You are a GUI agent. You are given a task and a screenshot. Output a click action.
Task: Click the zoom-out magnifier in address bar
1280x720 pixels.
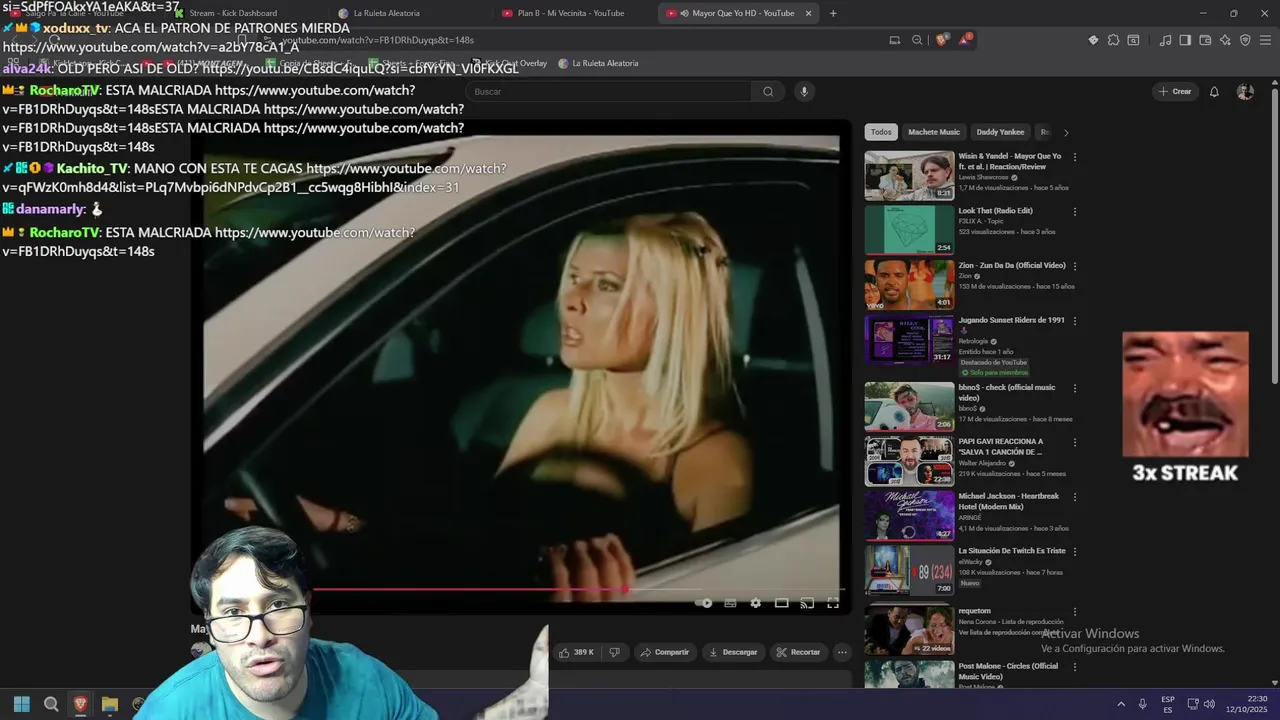pyautogui.click(x=917, y=40)
